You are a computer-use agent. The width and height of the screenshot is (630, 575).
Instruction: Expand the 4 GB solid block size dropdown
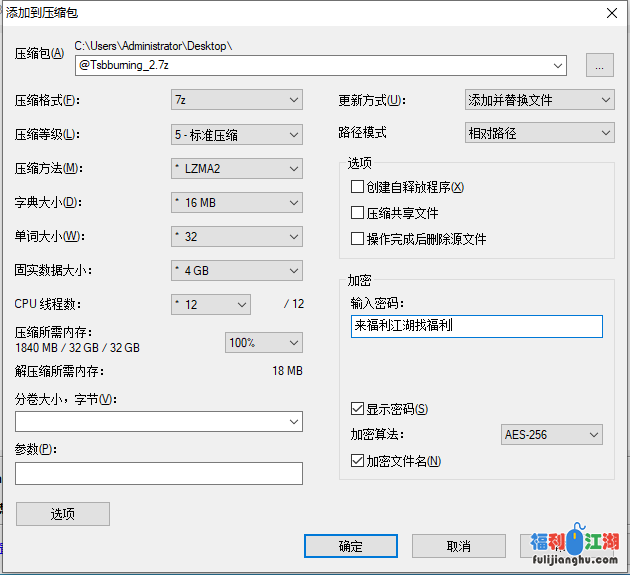236,270
